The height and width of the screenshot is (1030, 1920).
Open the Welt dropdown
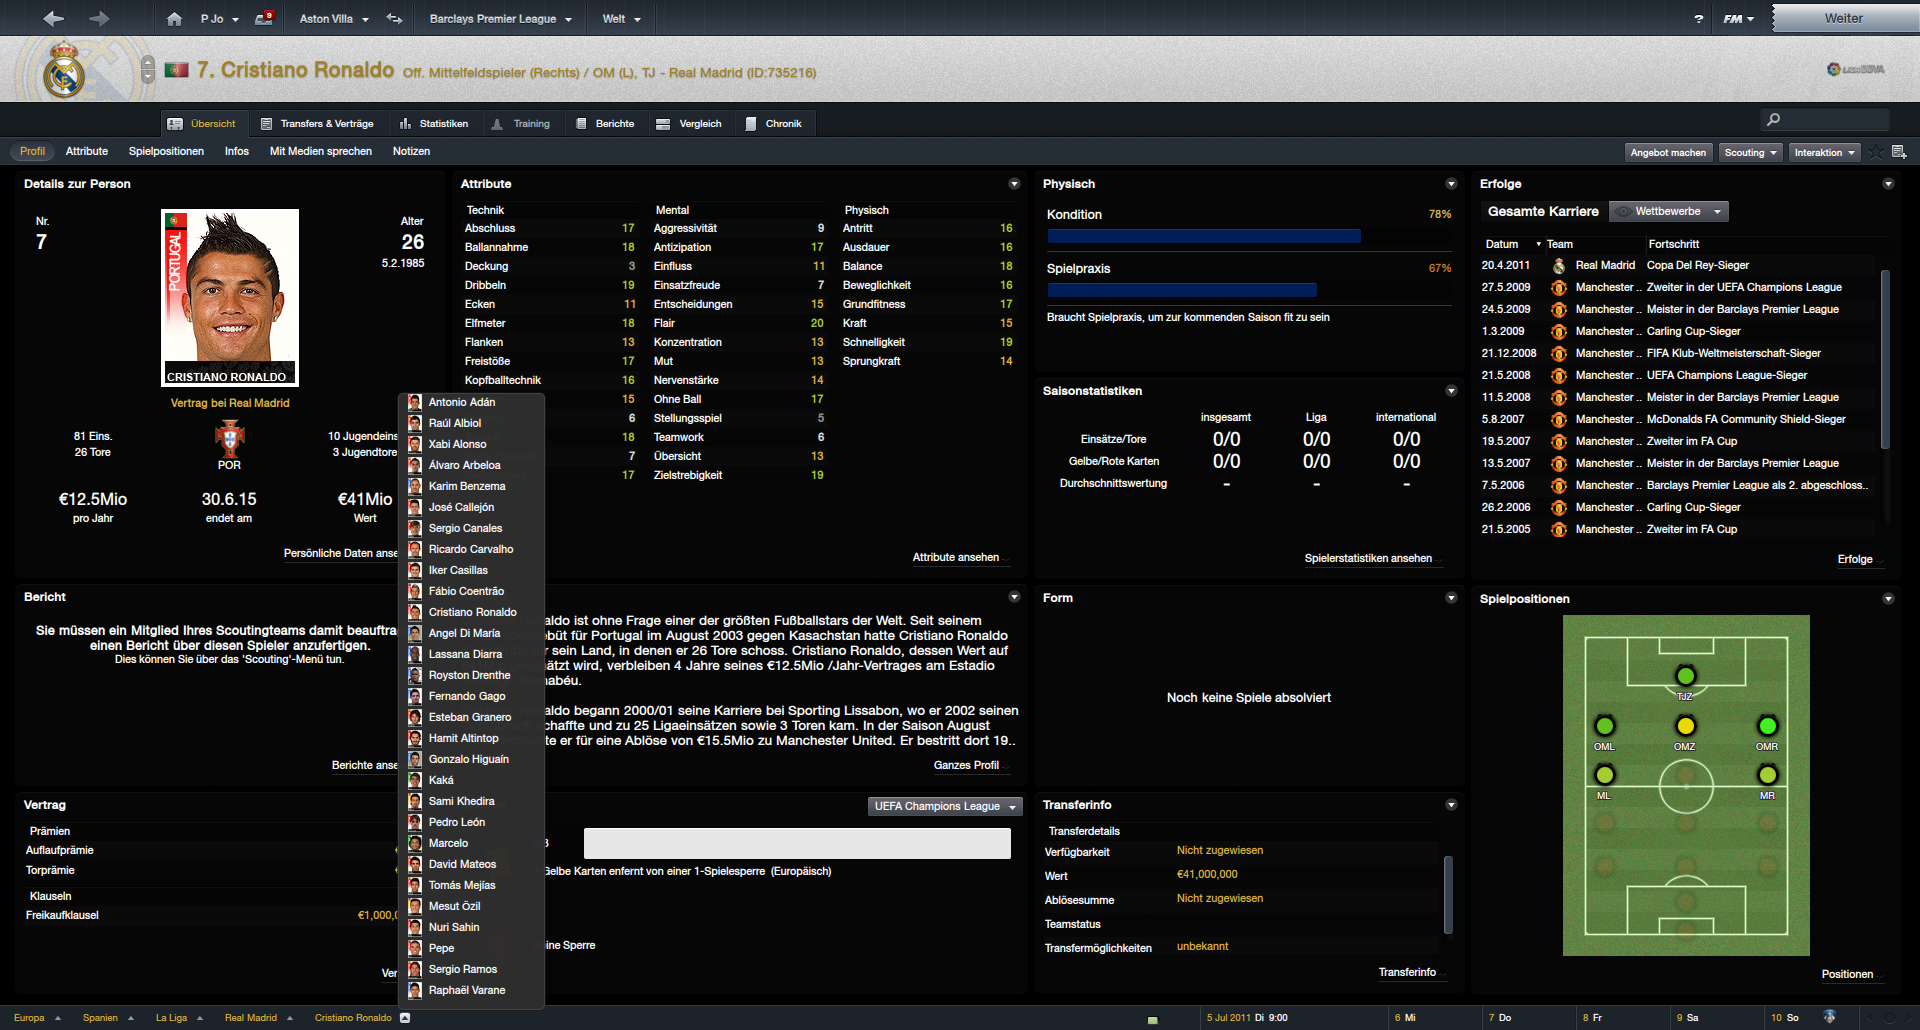pyautogui.click(x=621, y=19)
